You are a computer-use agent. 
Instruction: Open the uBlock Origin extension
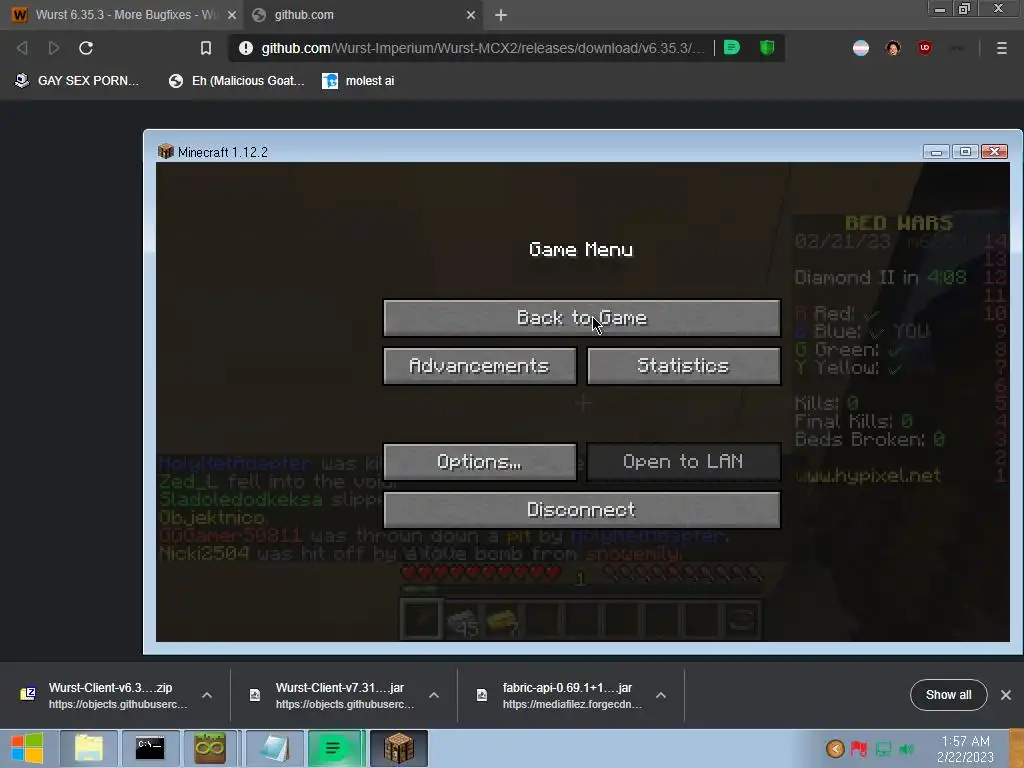(x=925, y=48)
